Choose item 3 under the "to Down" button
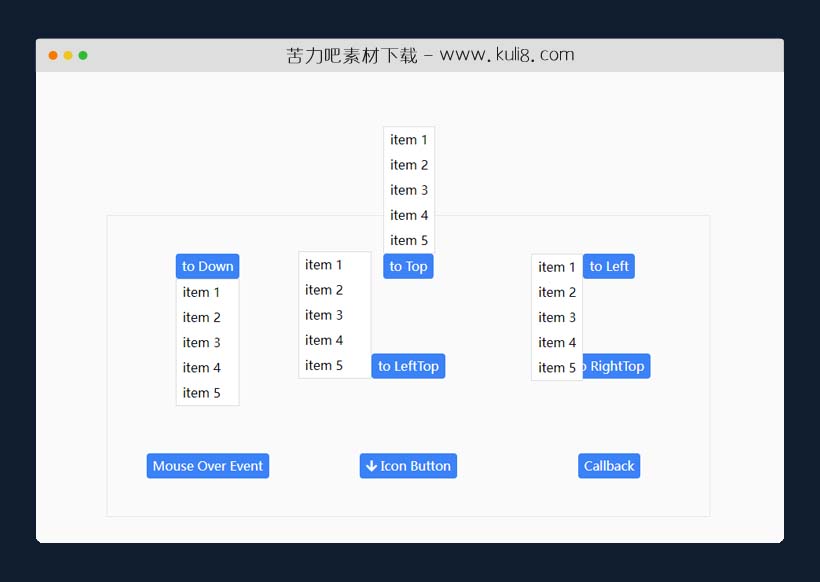The image size is (820, 582). (x=201, y=343)
